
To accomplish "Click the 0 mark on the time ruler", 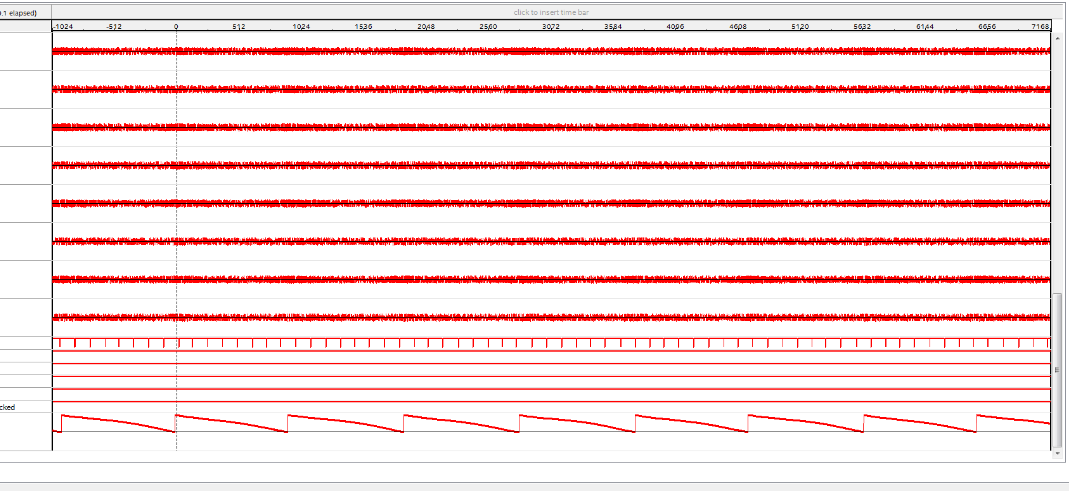I will (x=176, y=26).
